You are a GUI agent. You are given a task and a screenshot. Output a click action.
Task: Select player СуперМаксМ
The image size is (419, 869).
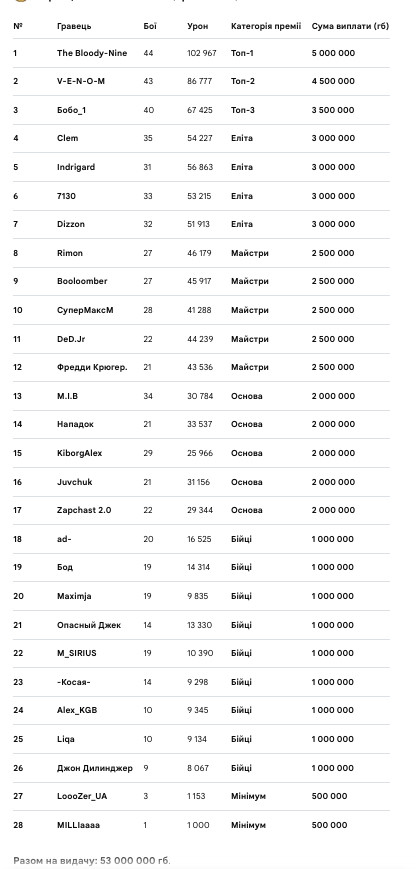click(x=85, y=310)
